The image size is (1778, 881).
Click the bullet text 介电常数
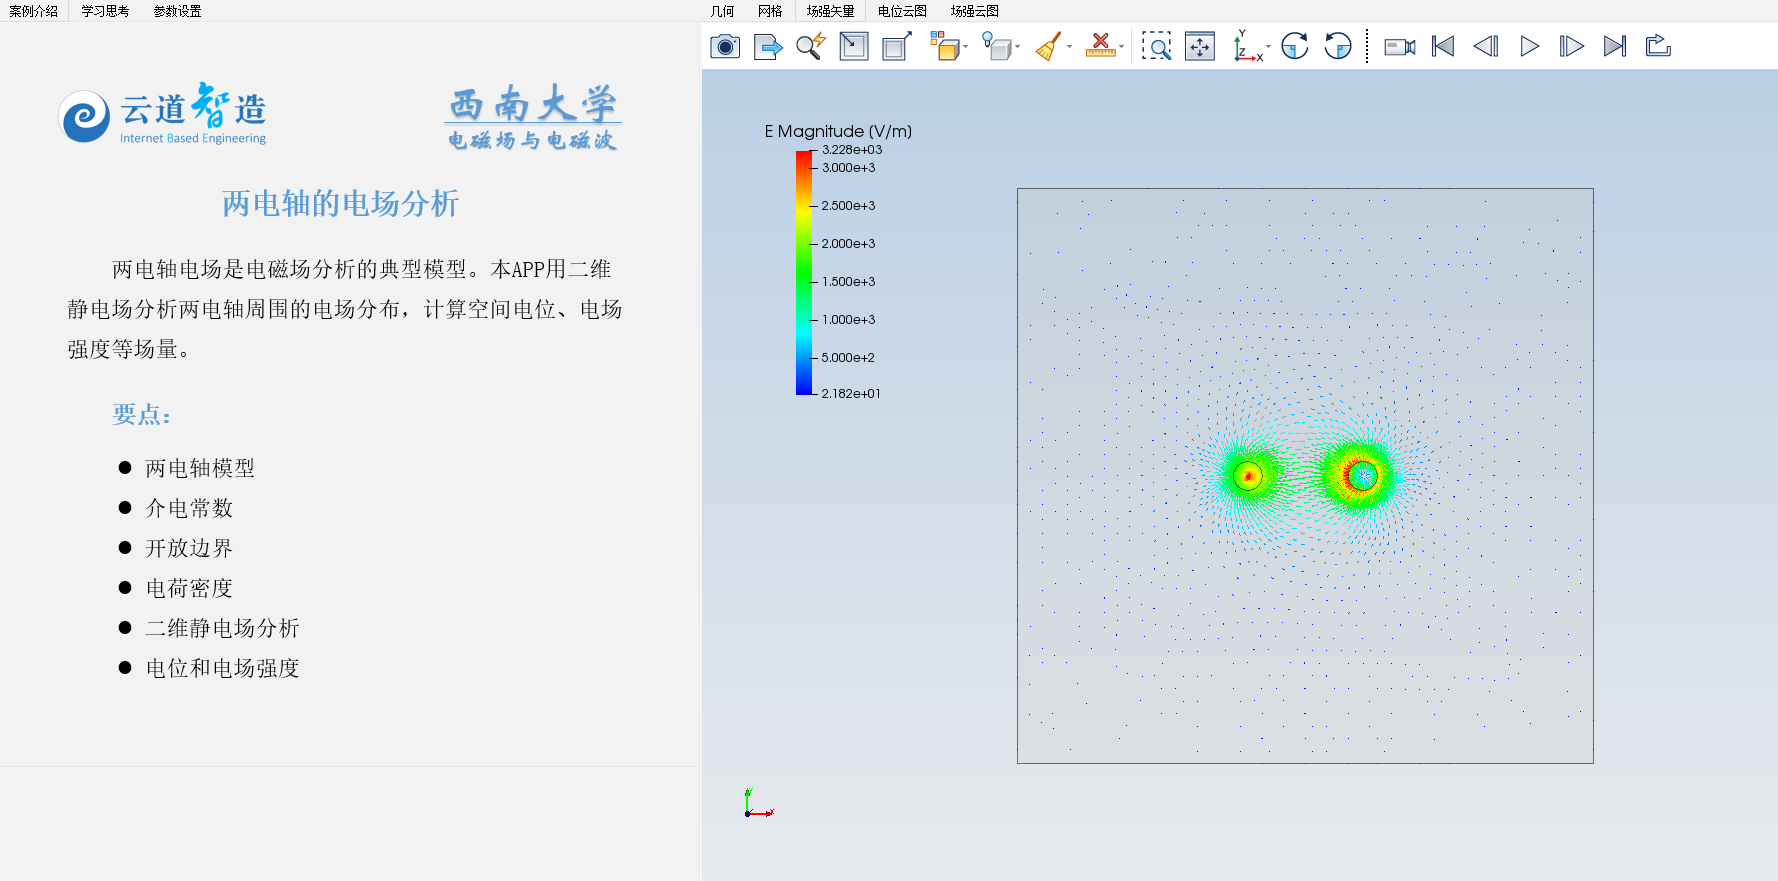(189, 508)
